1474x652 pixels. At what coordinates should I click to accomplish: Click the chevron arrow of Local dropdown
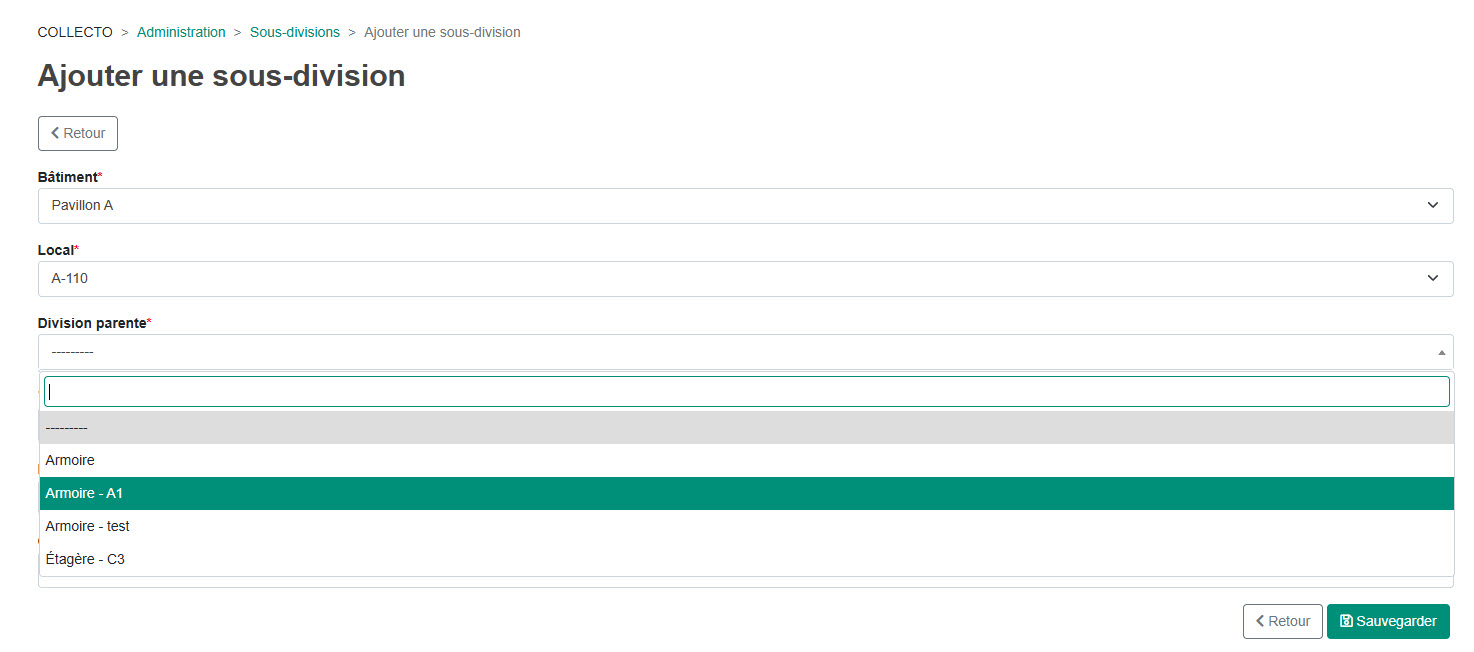1433,278
